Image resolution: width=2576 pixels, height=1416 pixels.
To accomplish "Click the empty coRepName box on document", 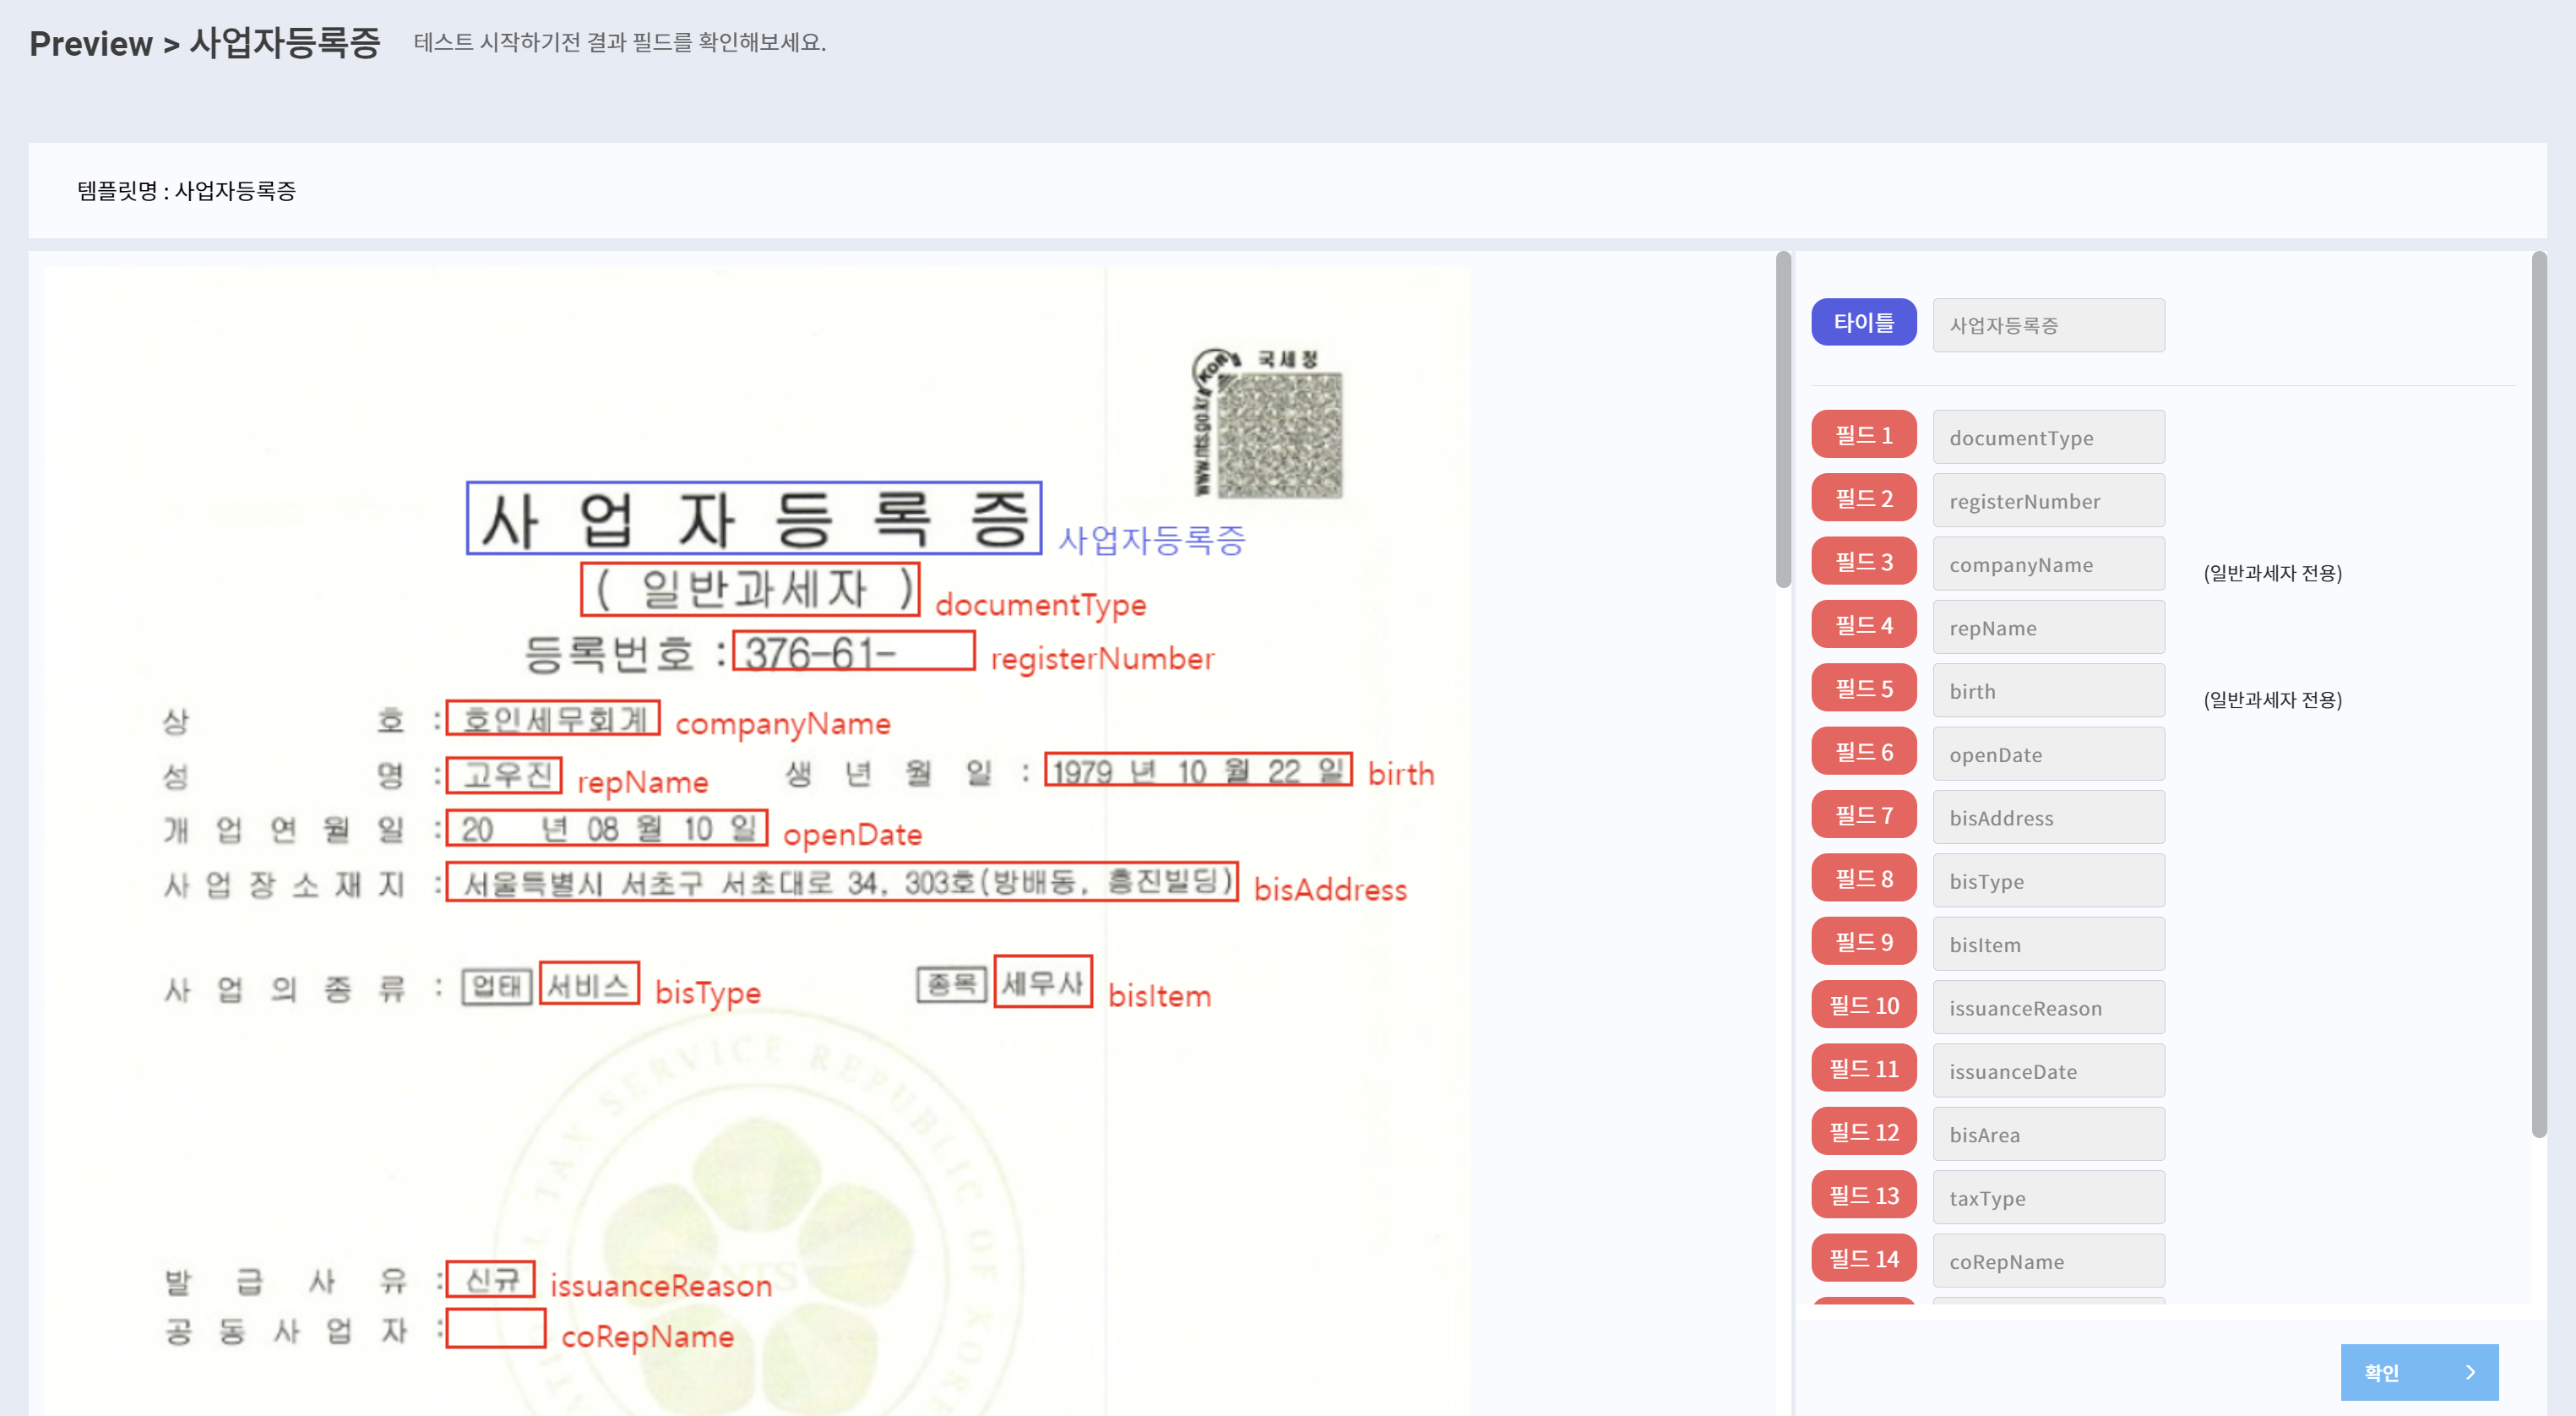I will pos(495,1329).
